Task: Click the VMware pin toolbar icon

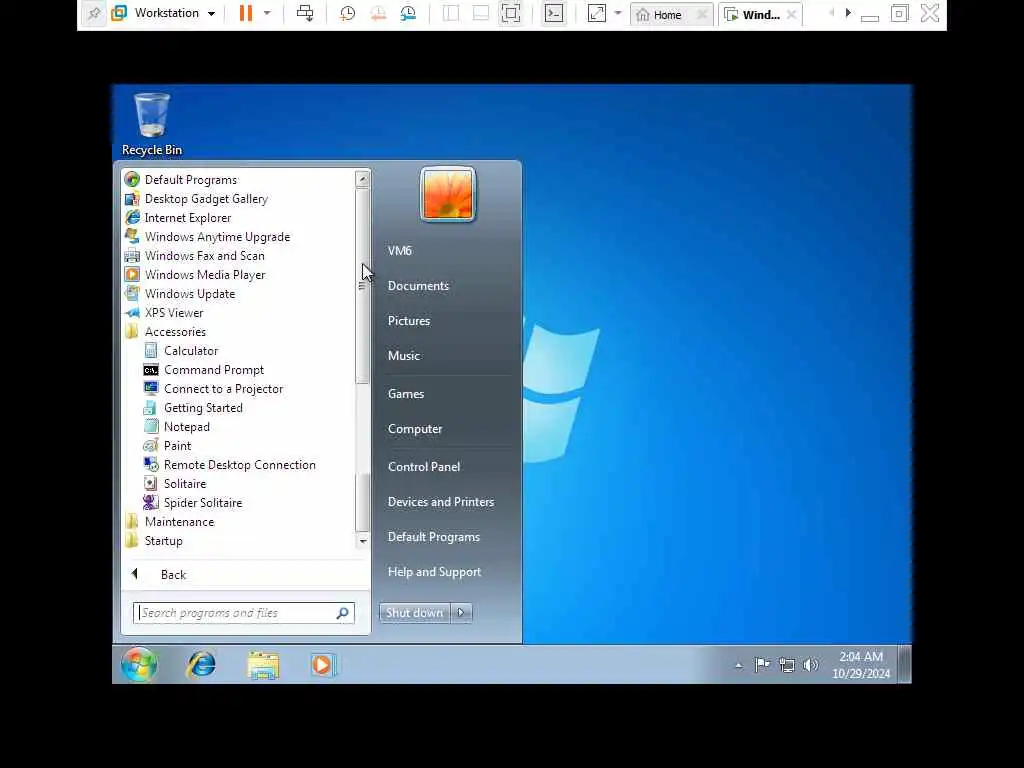Action: pos(94,13)
